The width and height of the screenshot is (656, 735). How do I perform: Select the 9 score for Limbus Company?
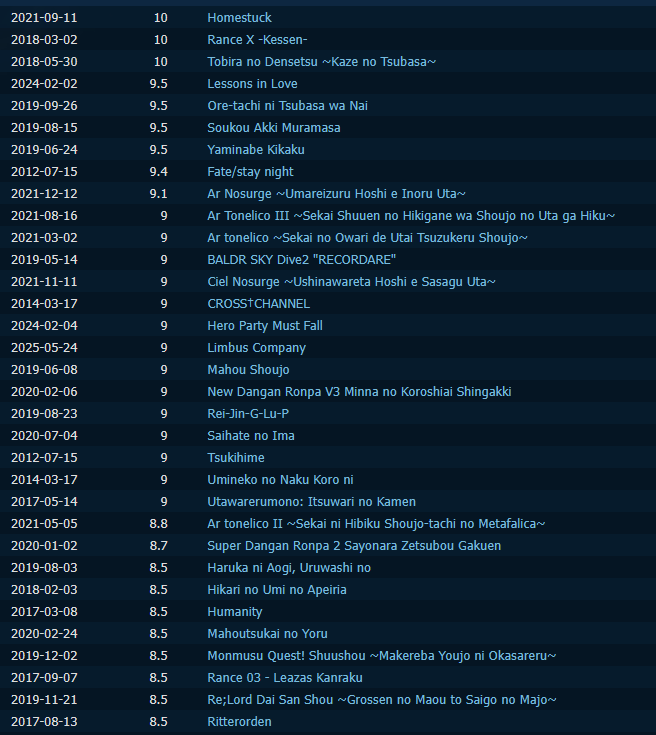point(164,348)
